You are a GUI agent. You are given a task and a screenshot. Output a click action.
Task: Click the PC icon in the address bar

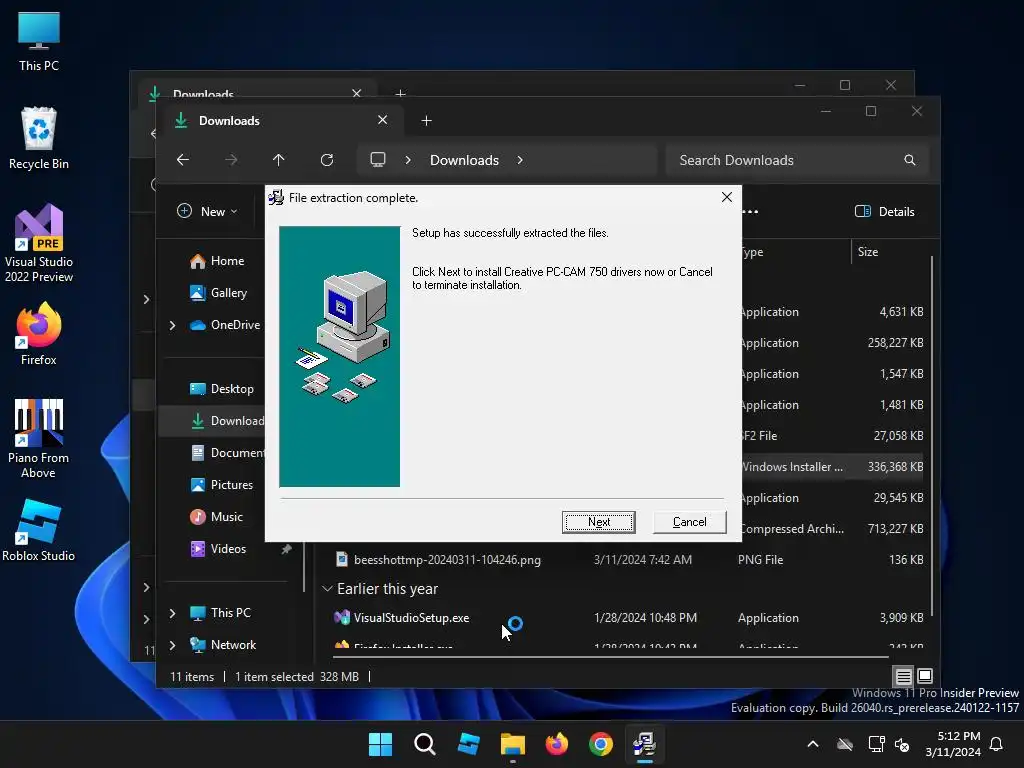[x=378, y=160]
